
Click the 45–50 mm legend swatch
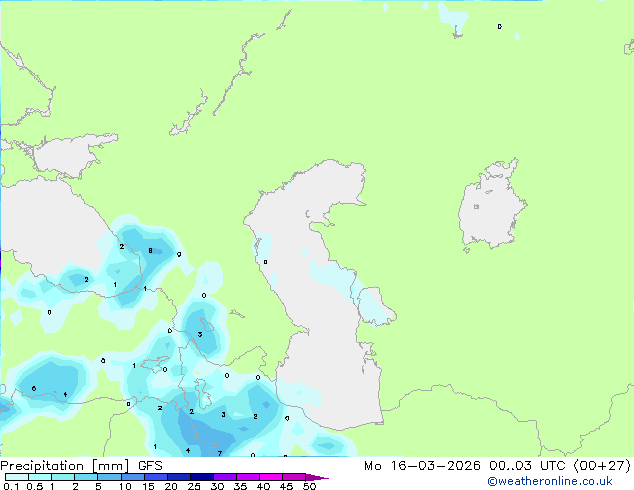pos(294,477)
